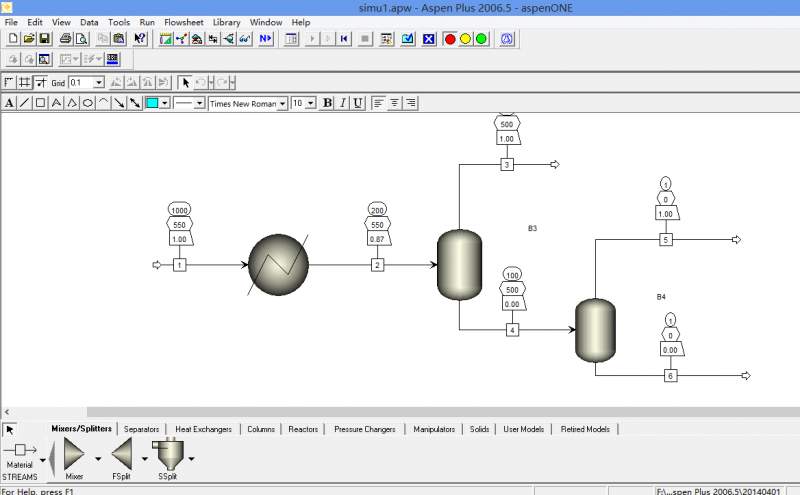Save the simulation with the floppy icon
The width and height of the screenshot is (800, 495).
tap(44, 39)
